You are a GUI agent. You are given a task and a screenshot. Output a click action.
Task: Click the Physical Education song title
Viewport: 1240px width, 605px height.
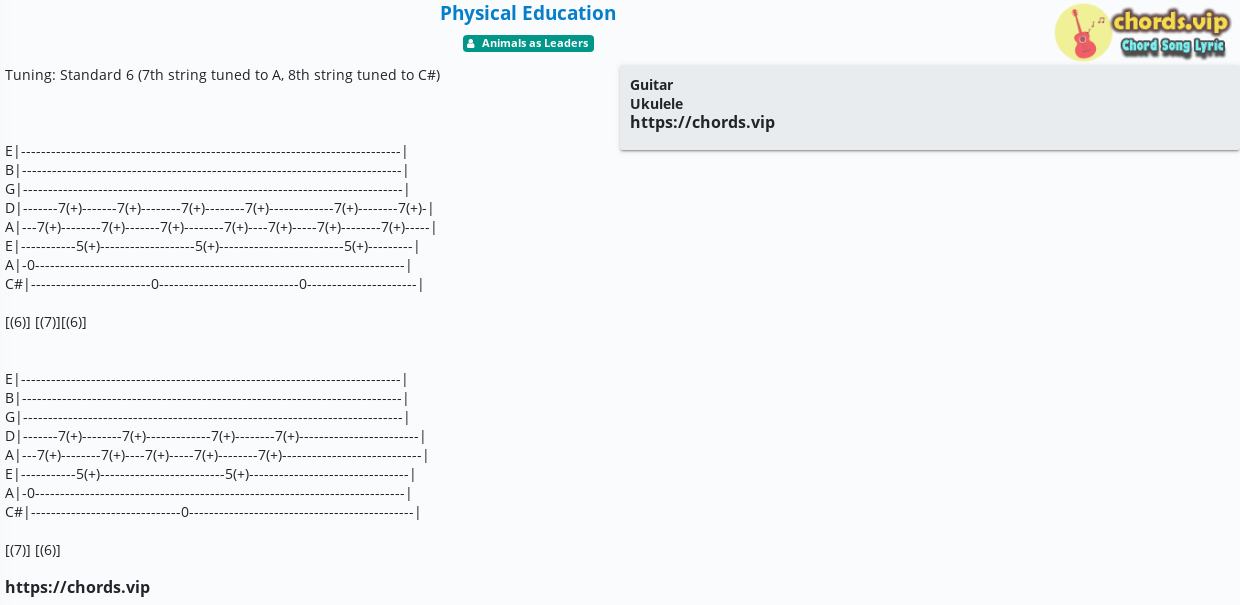pos(528,13)
